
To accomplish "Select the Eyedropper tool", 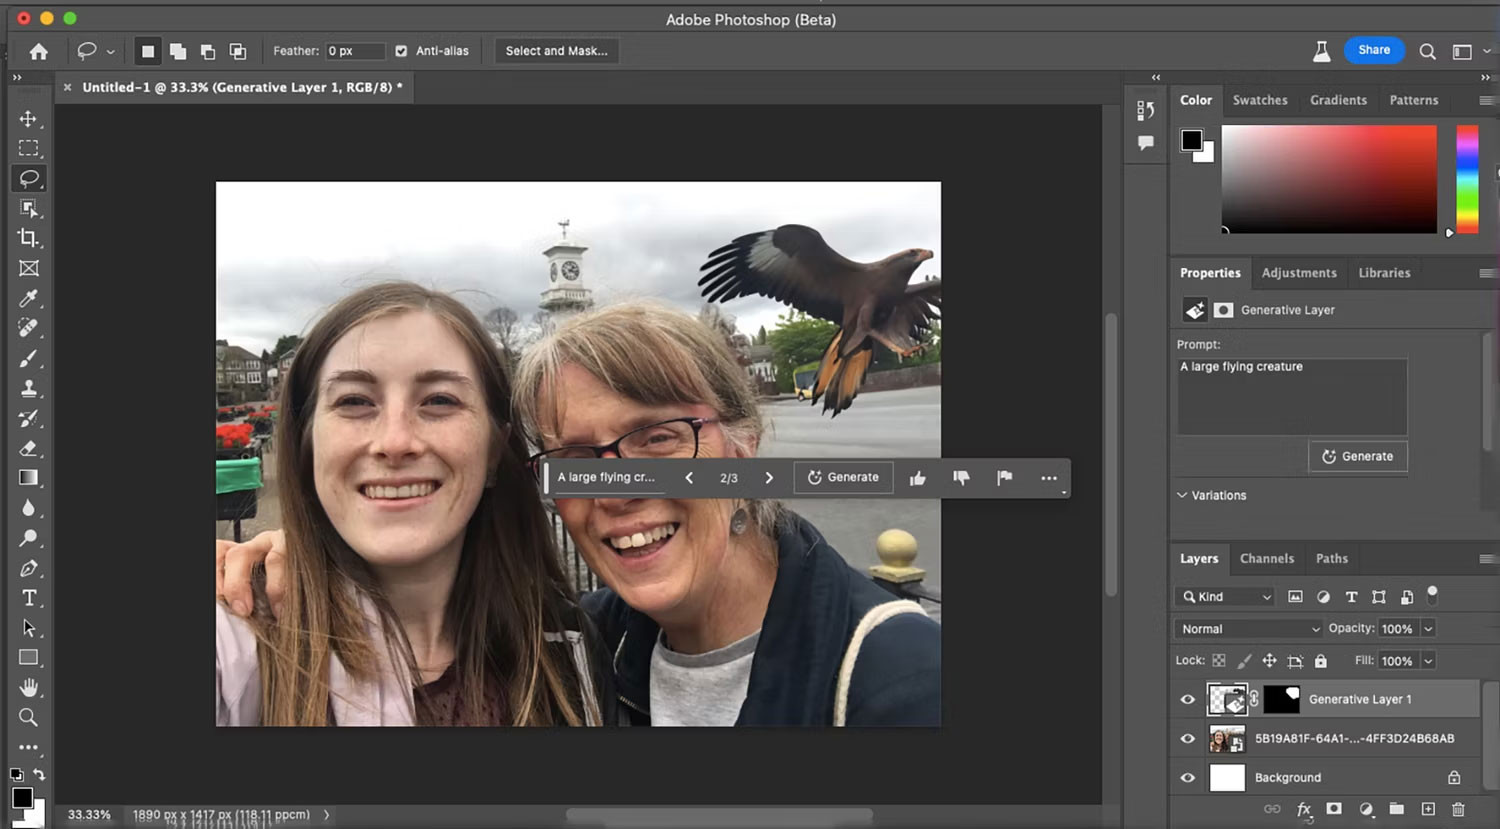I will click(x=29, y=298).
